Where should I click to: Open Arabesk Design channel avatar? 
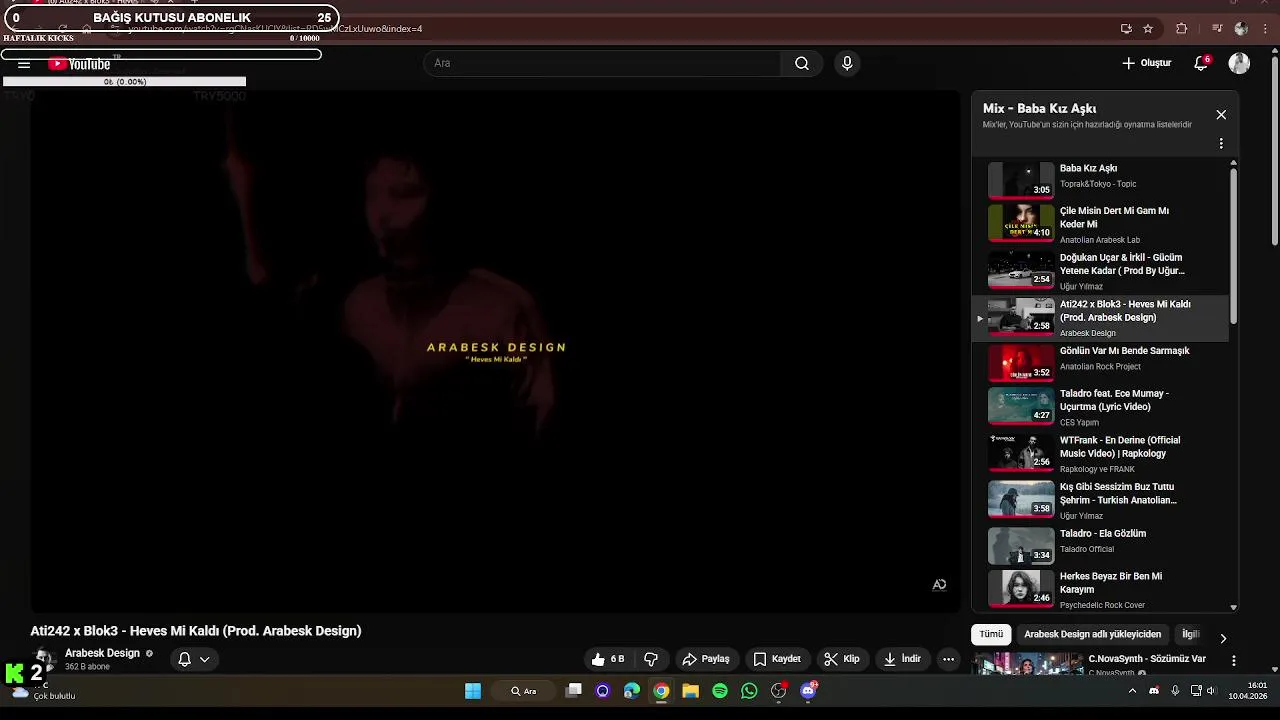[44, 659]
